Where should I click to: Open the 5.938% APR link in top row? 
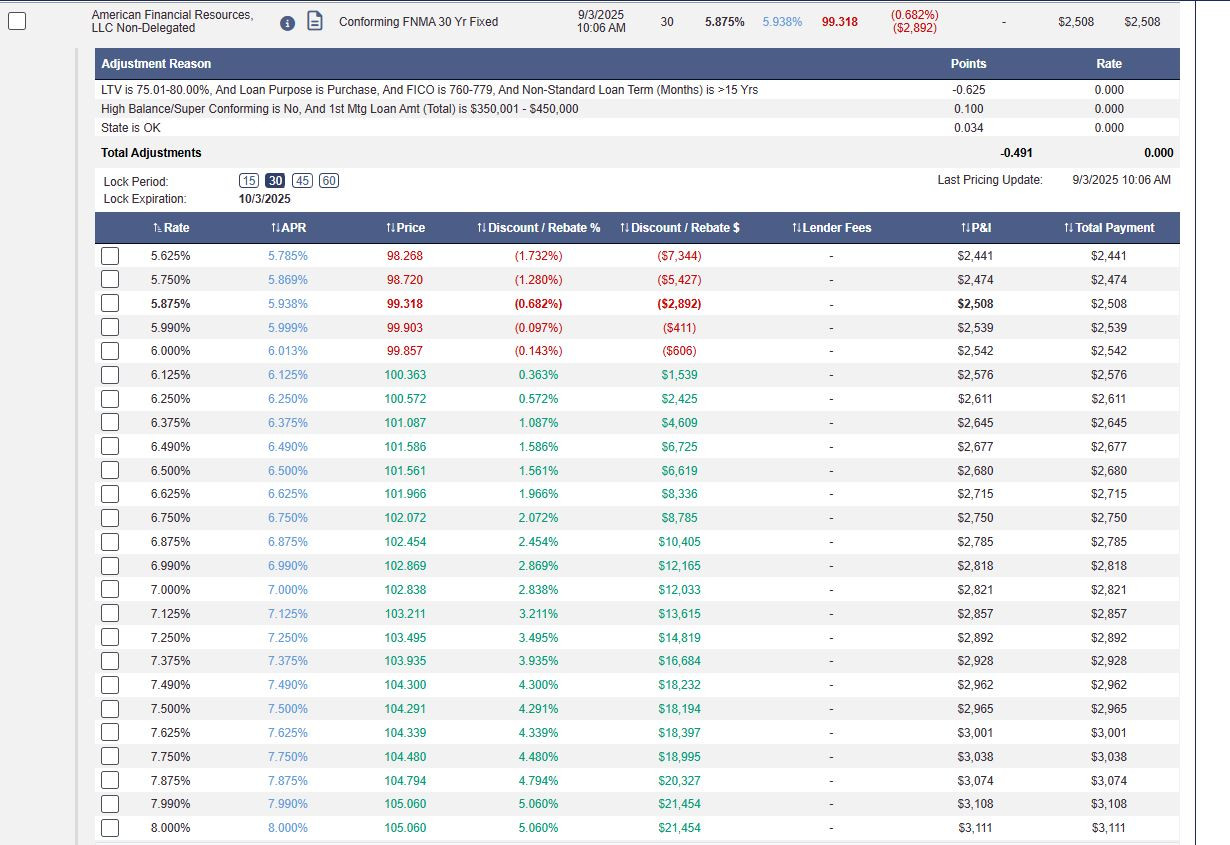tap(782, 22)
